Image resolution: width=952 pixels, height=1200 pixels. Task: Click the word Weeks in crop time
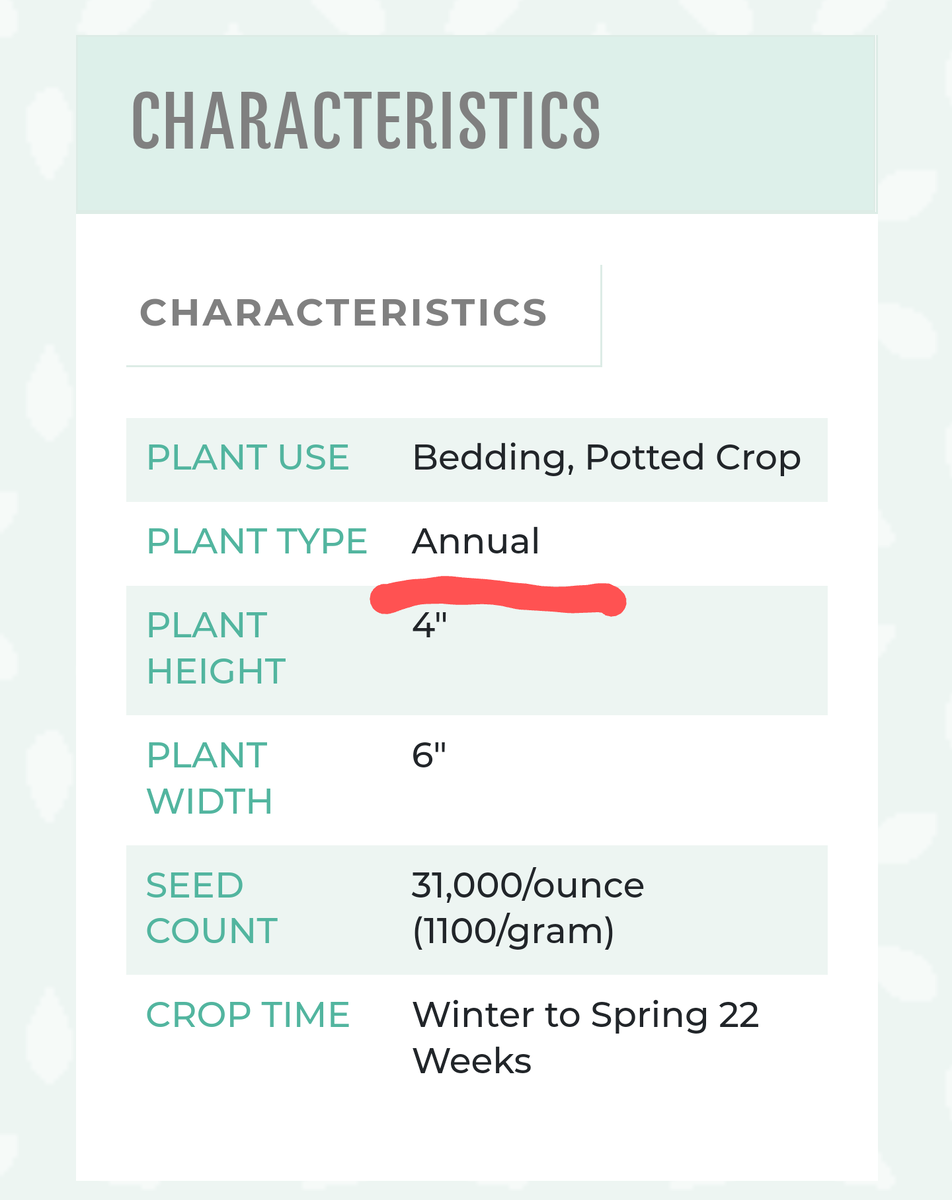click(471, 1060)
